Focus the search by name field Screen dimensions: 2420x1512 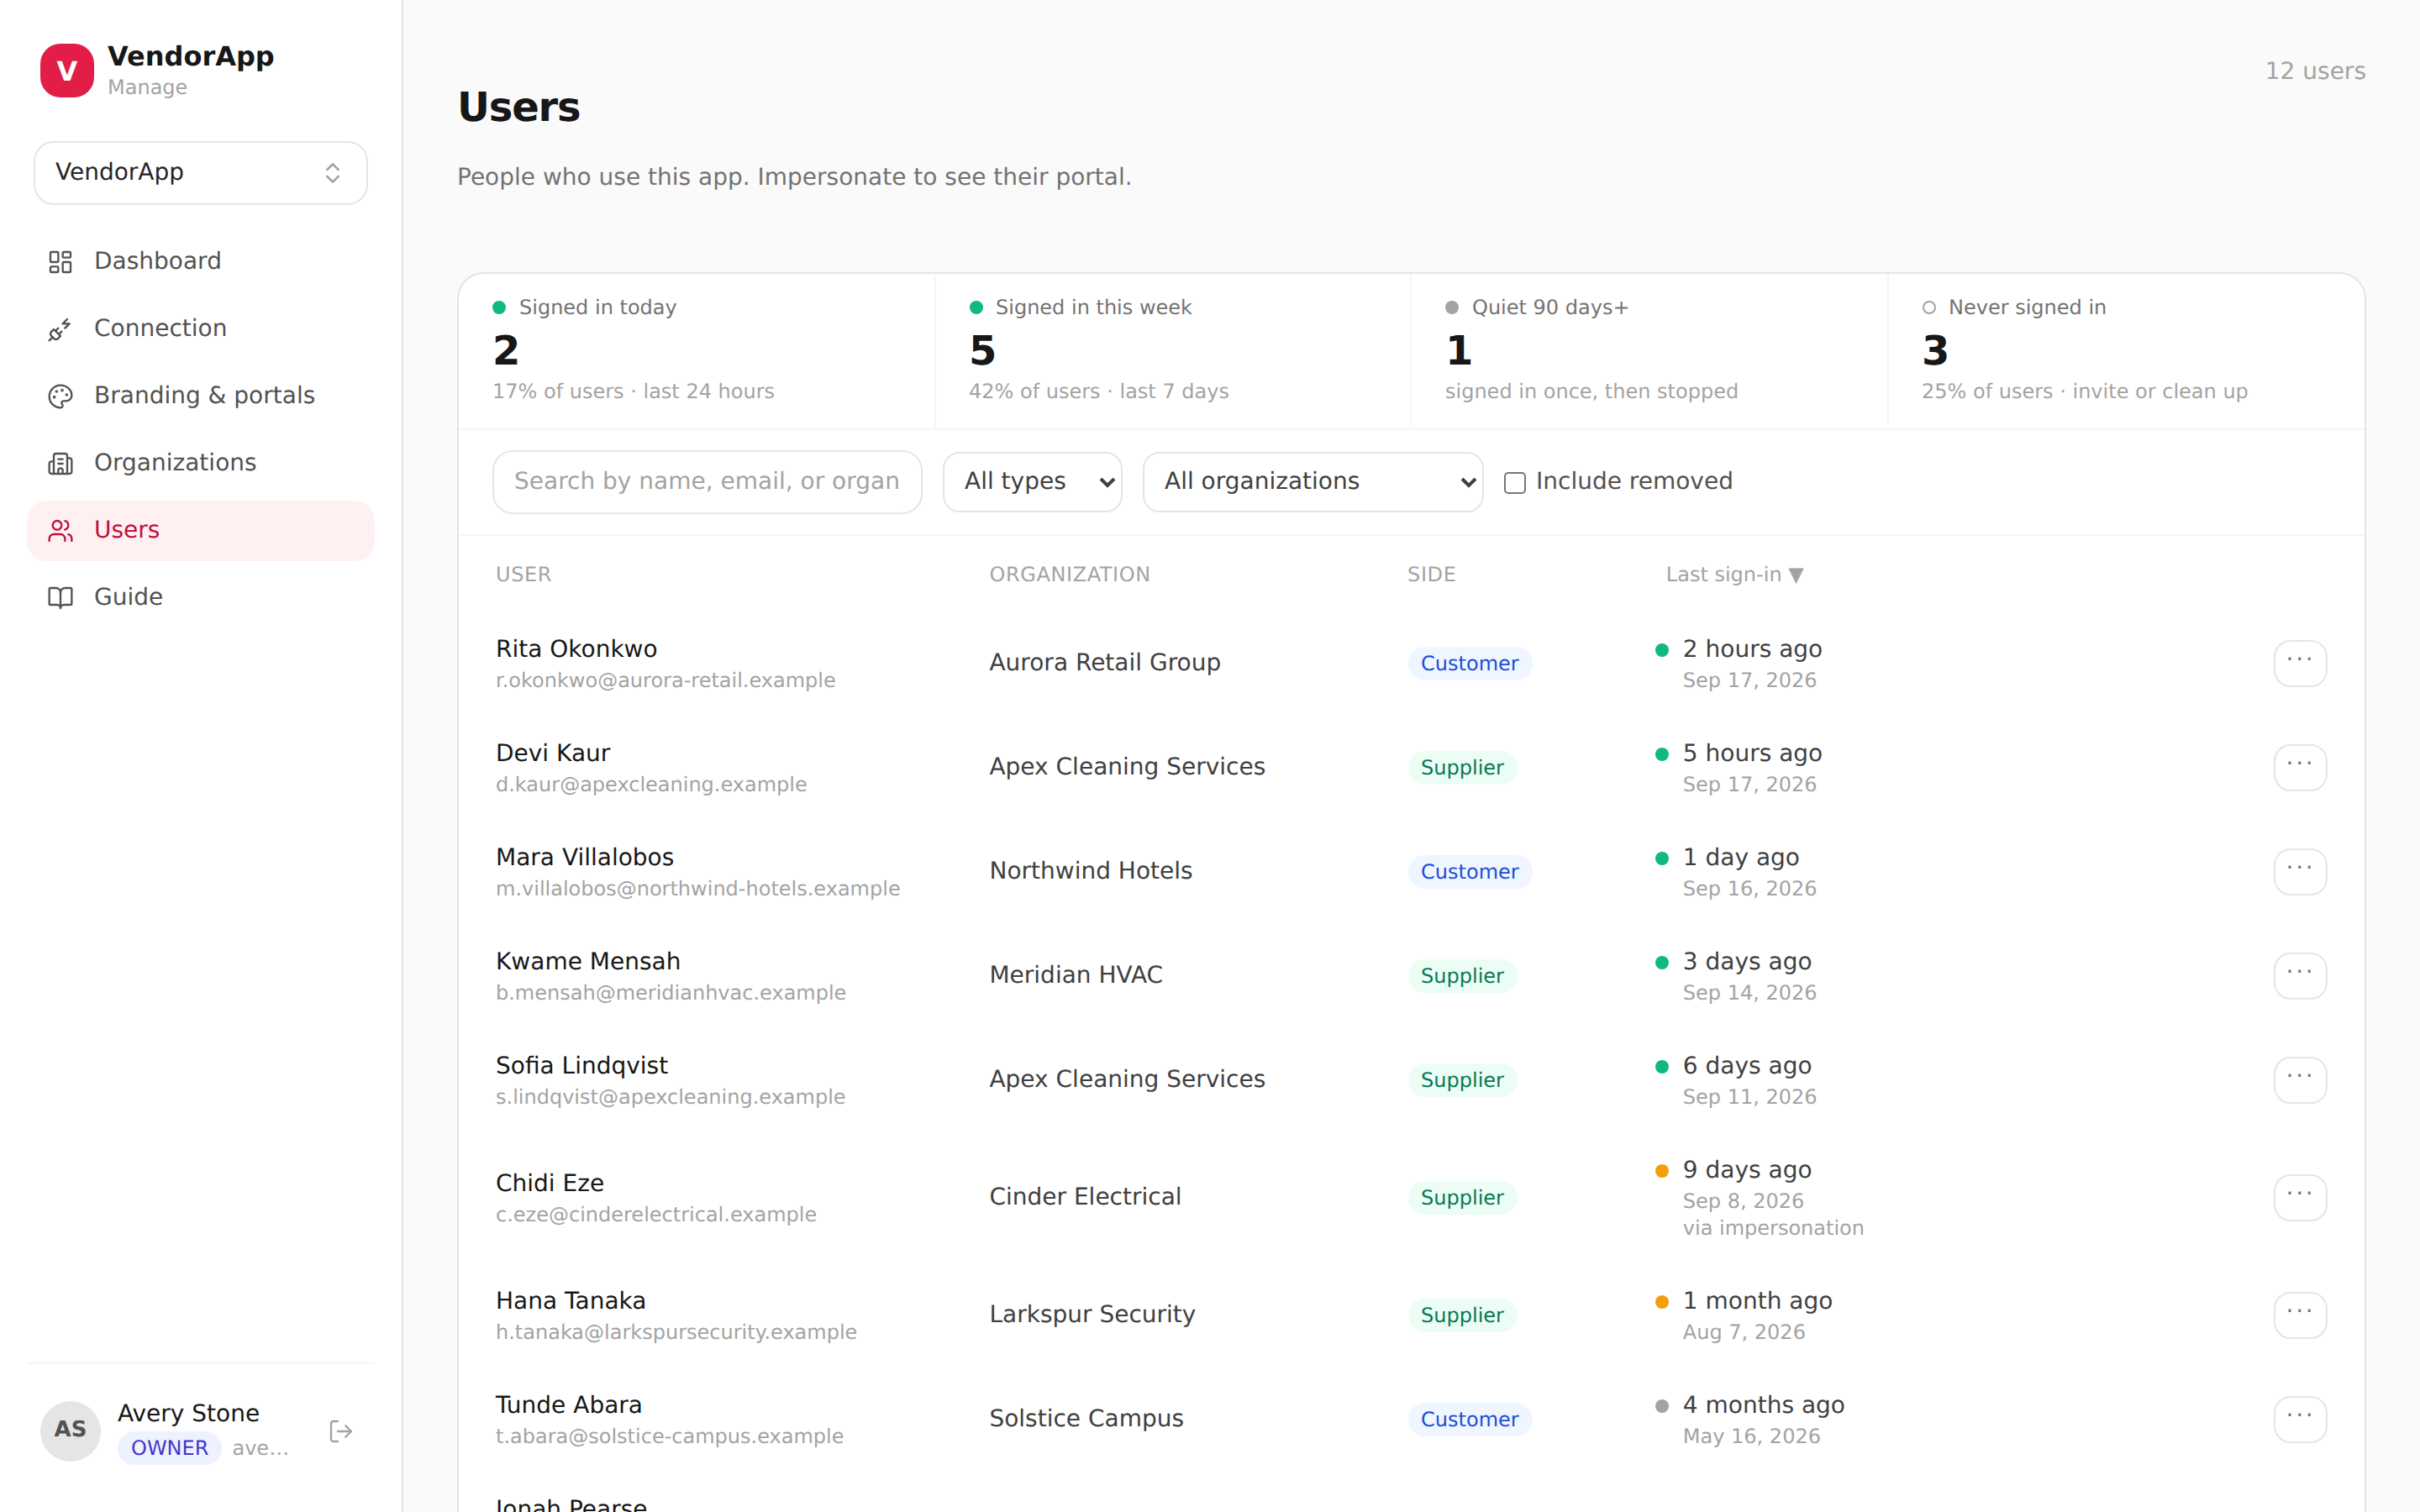tap(707, 482)
